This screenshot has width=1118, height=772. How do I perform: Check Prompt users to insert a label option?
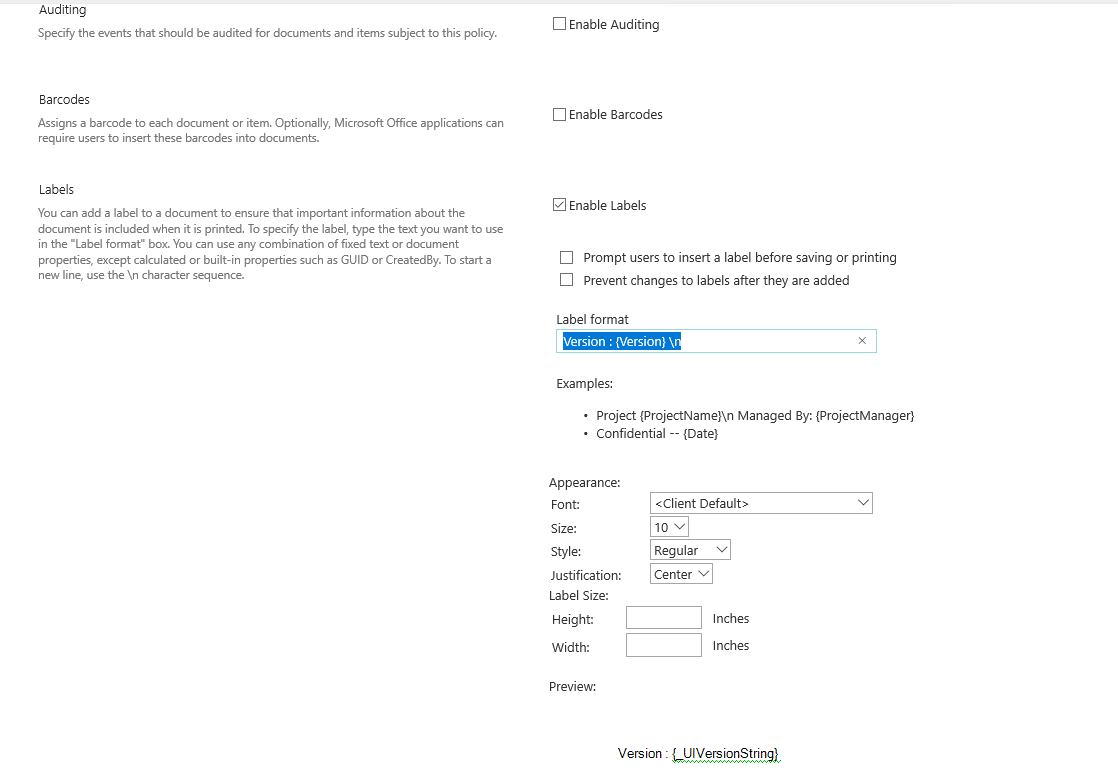click(x=566, y=257)
